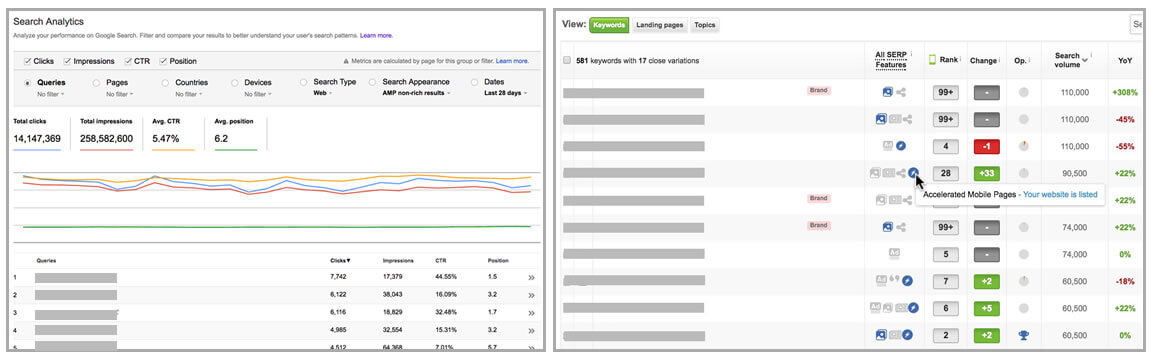Click image pack icon in 74,000 rank 99+ row
The width and height of the screenshot is (1156, 362).
pyautogui.click(x=888, y=226)
